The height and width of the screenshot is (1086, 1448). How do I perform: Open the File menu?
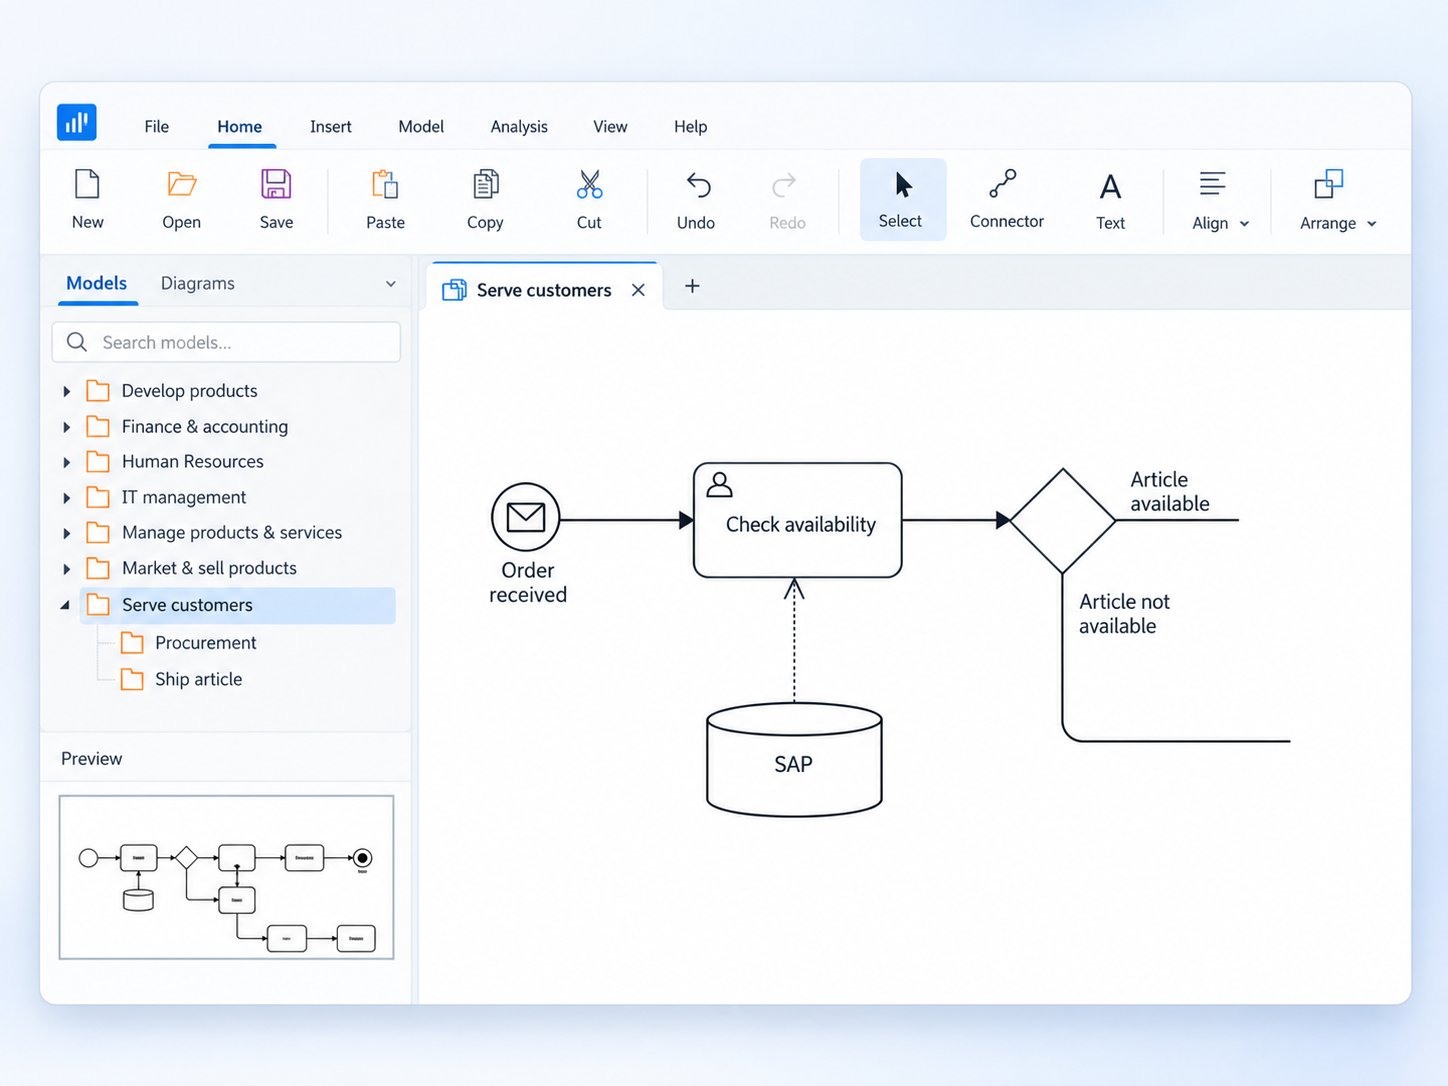click(x=157, y=127)
